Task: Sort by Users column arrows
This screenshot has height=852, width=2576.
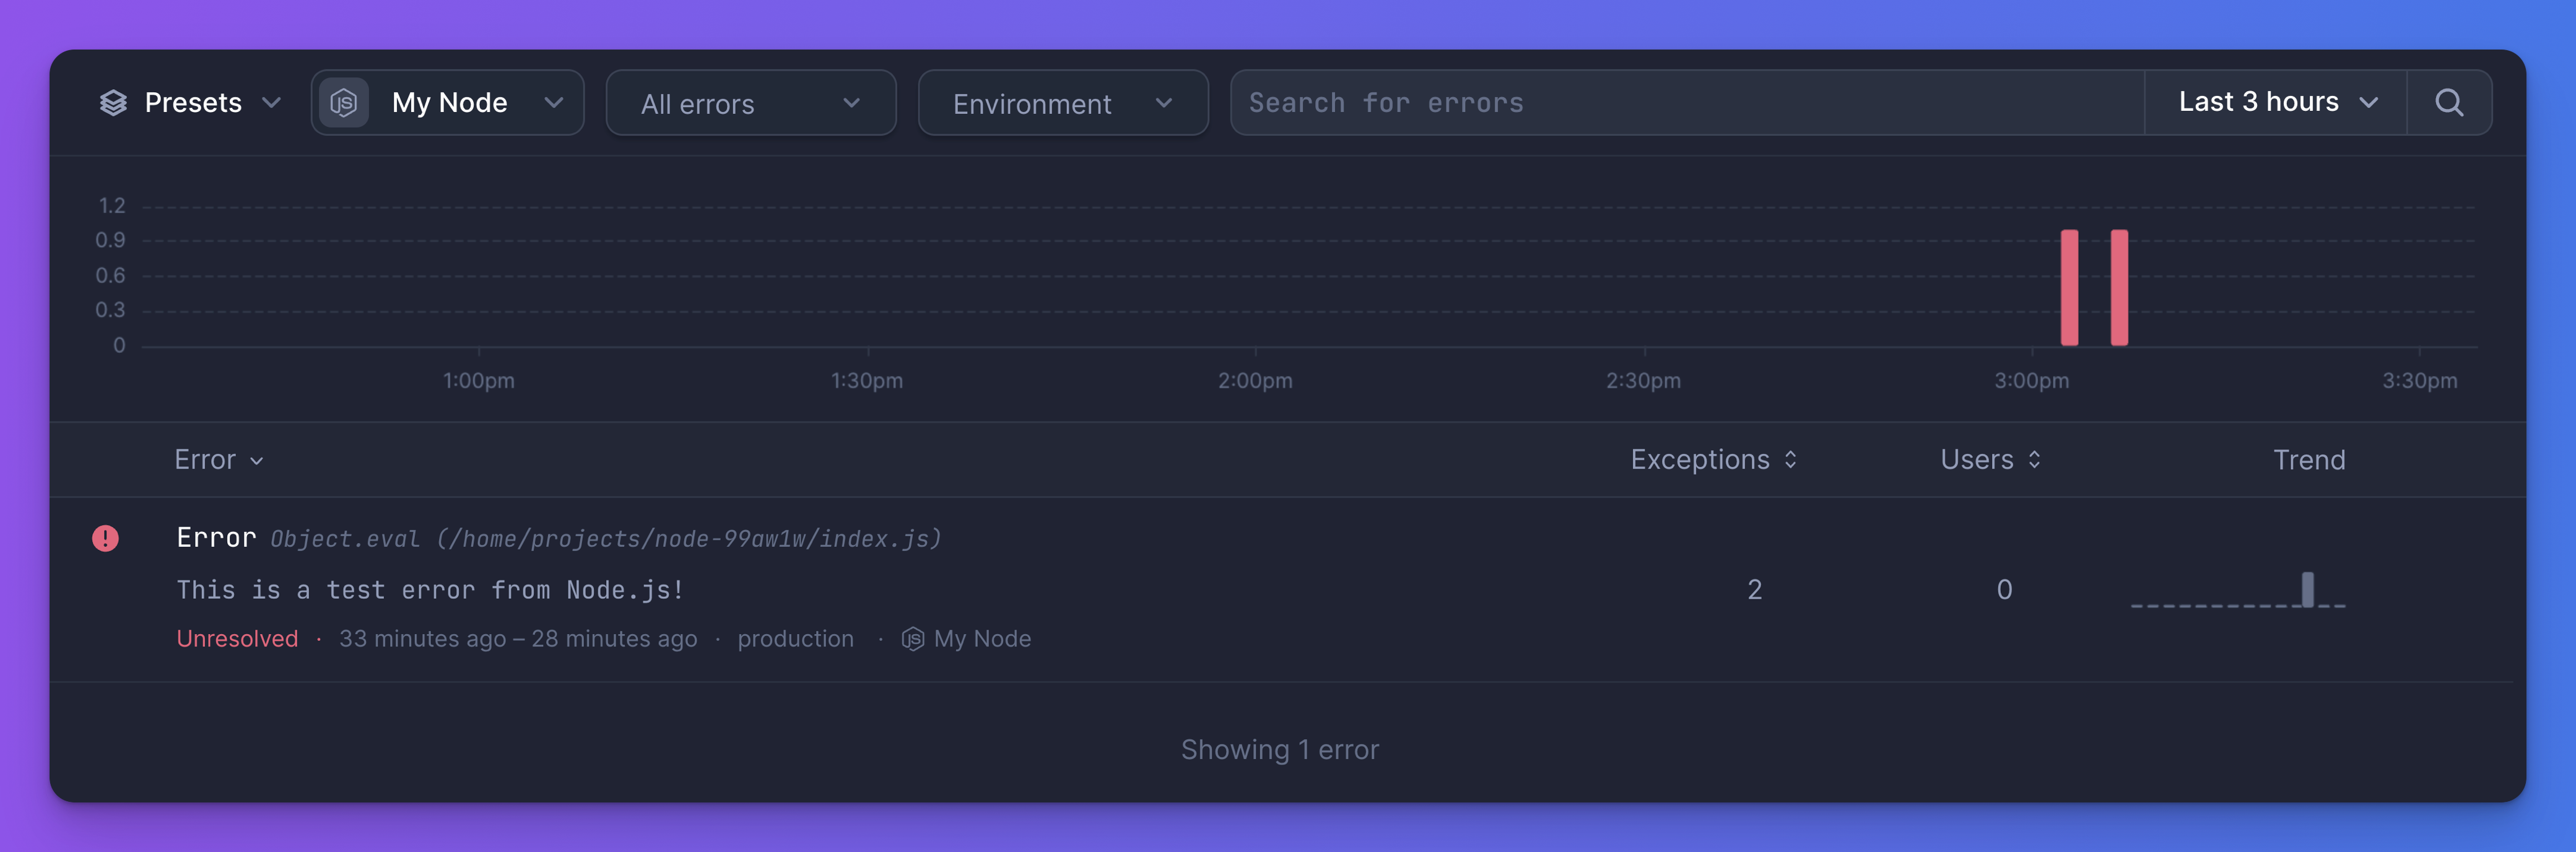Action: 2034,460
